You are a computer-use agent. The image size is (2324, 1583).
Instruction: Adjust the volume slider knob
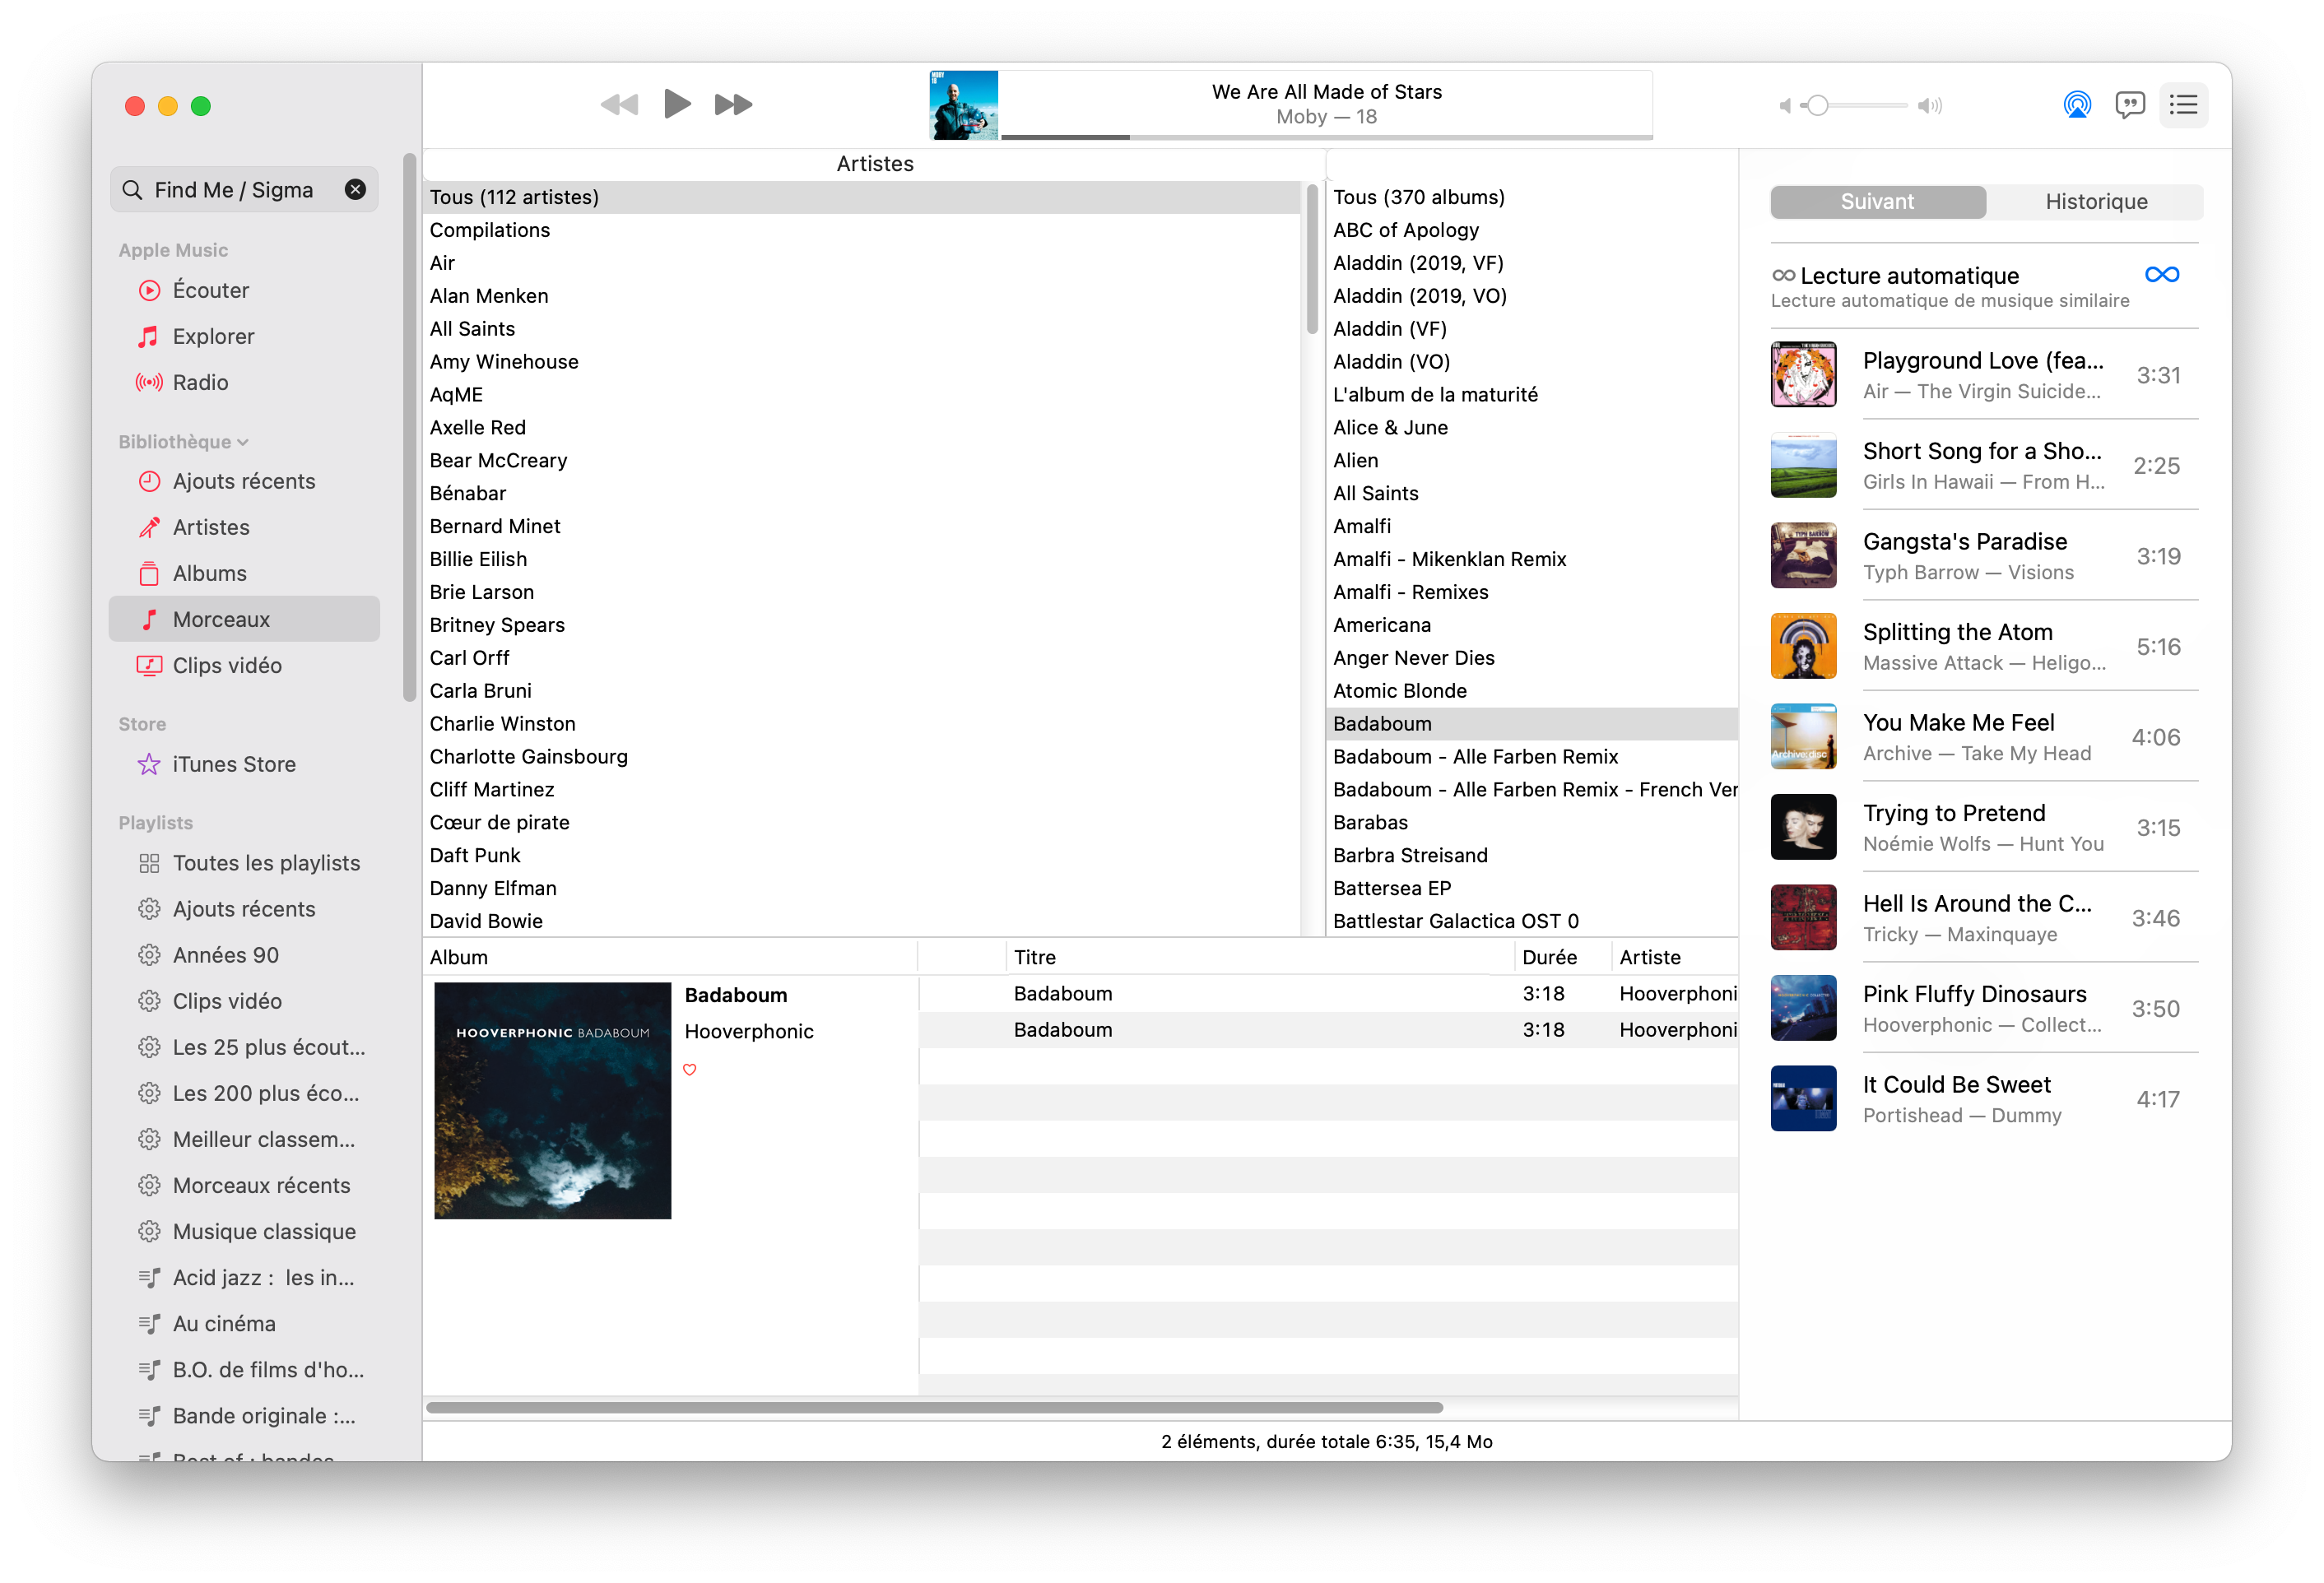click(x=1818, y=105)
